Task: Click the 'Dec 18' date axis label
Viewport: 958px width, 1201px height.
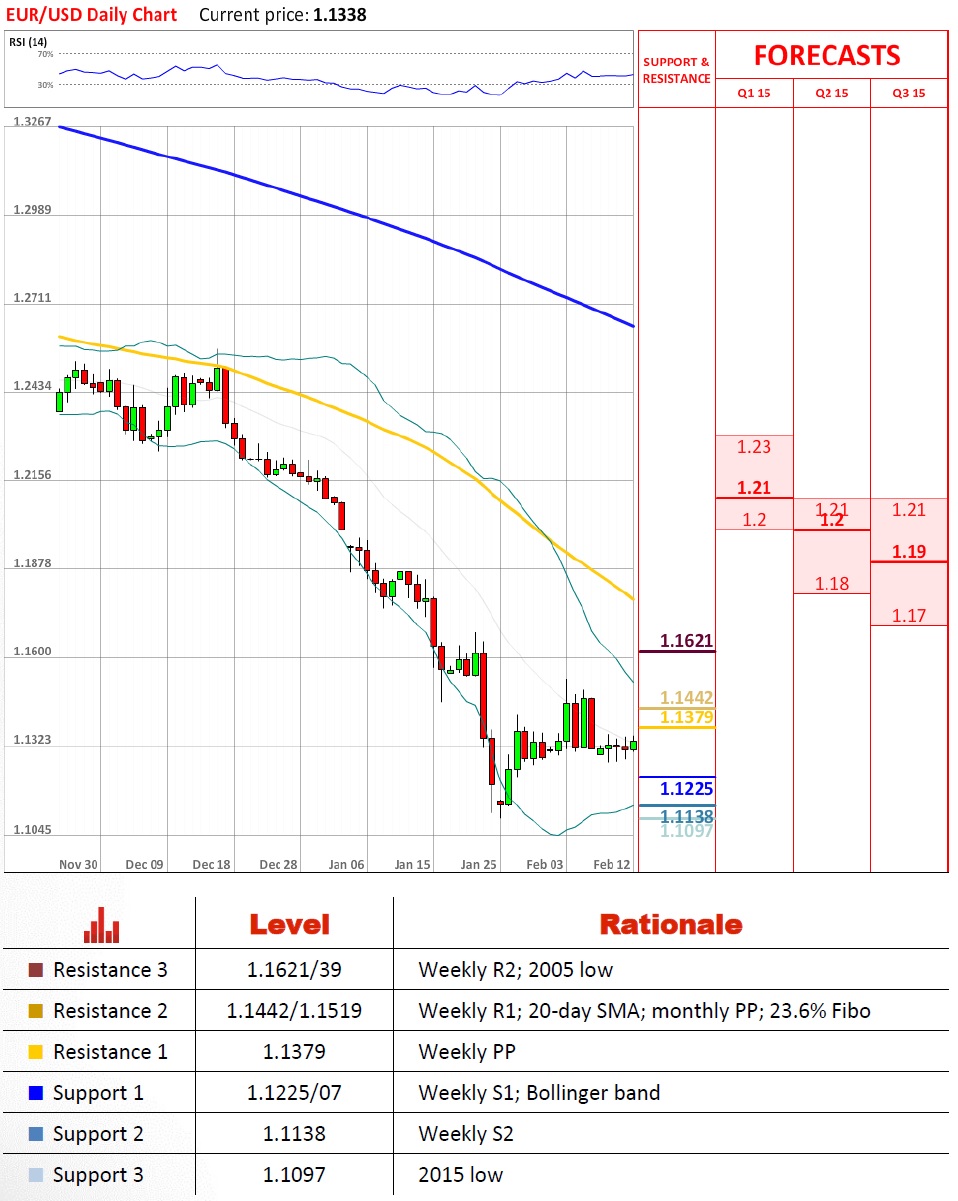Action: pyautogui.click(x=213, y=864)
